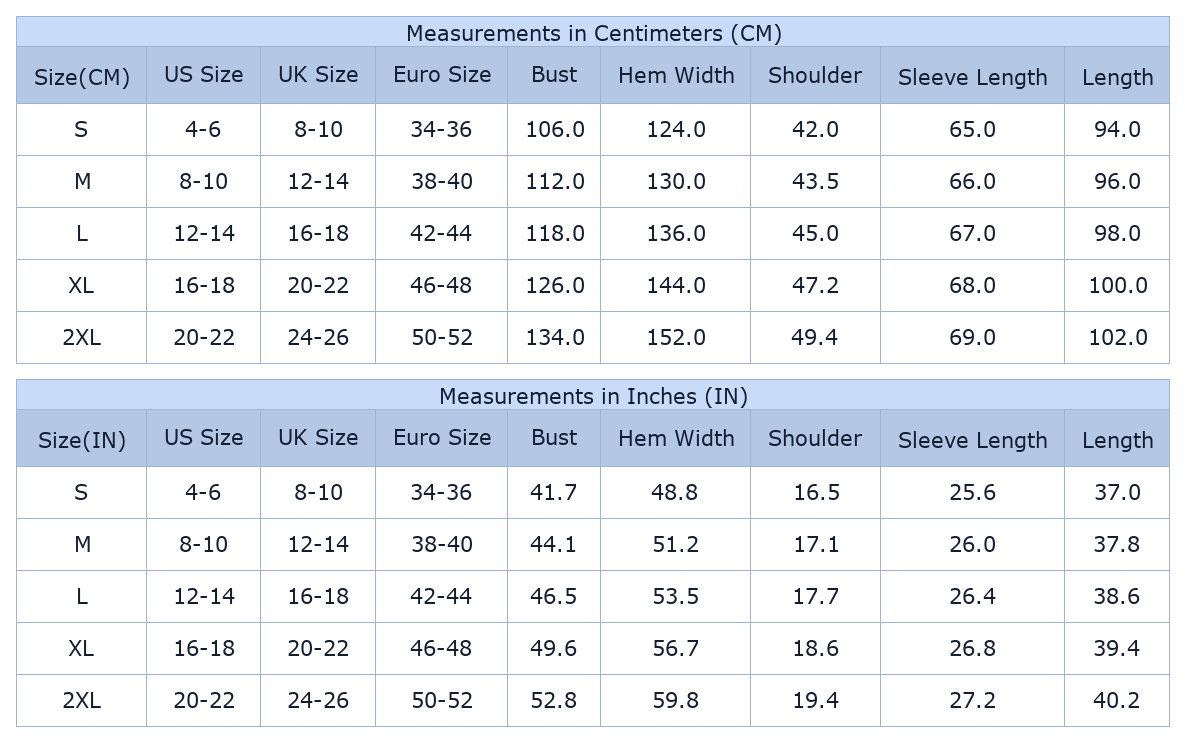Click the Sleeve Length value 69.0
Screen dimensions: 1185x748
coord(972,337)
